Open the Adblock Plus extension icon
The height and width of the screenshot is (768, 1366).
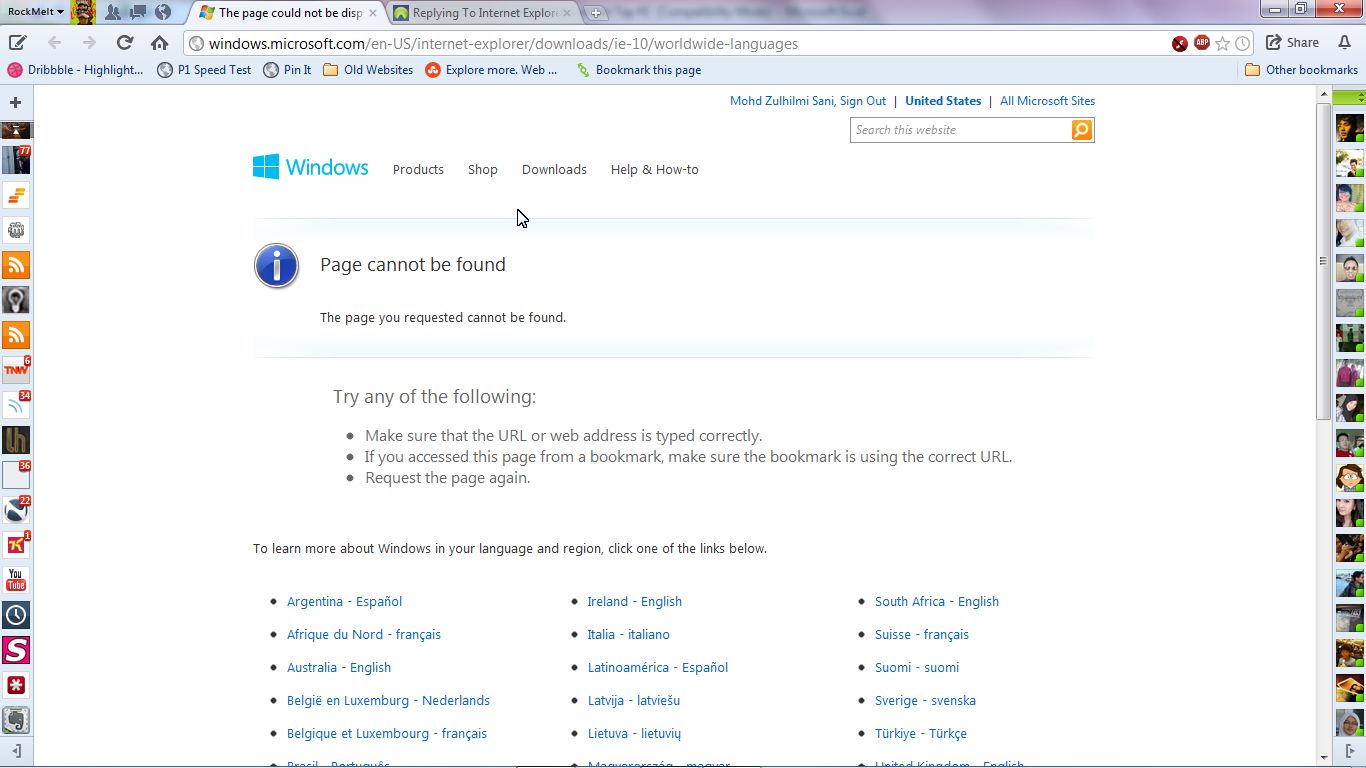(1202, 43)
